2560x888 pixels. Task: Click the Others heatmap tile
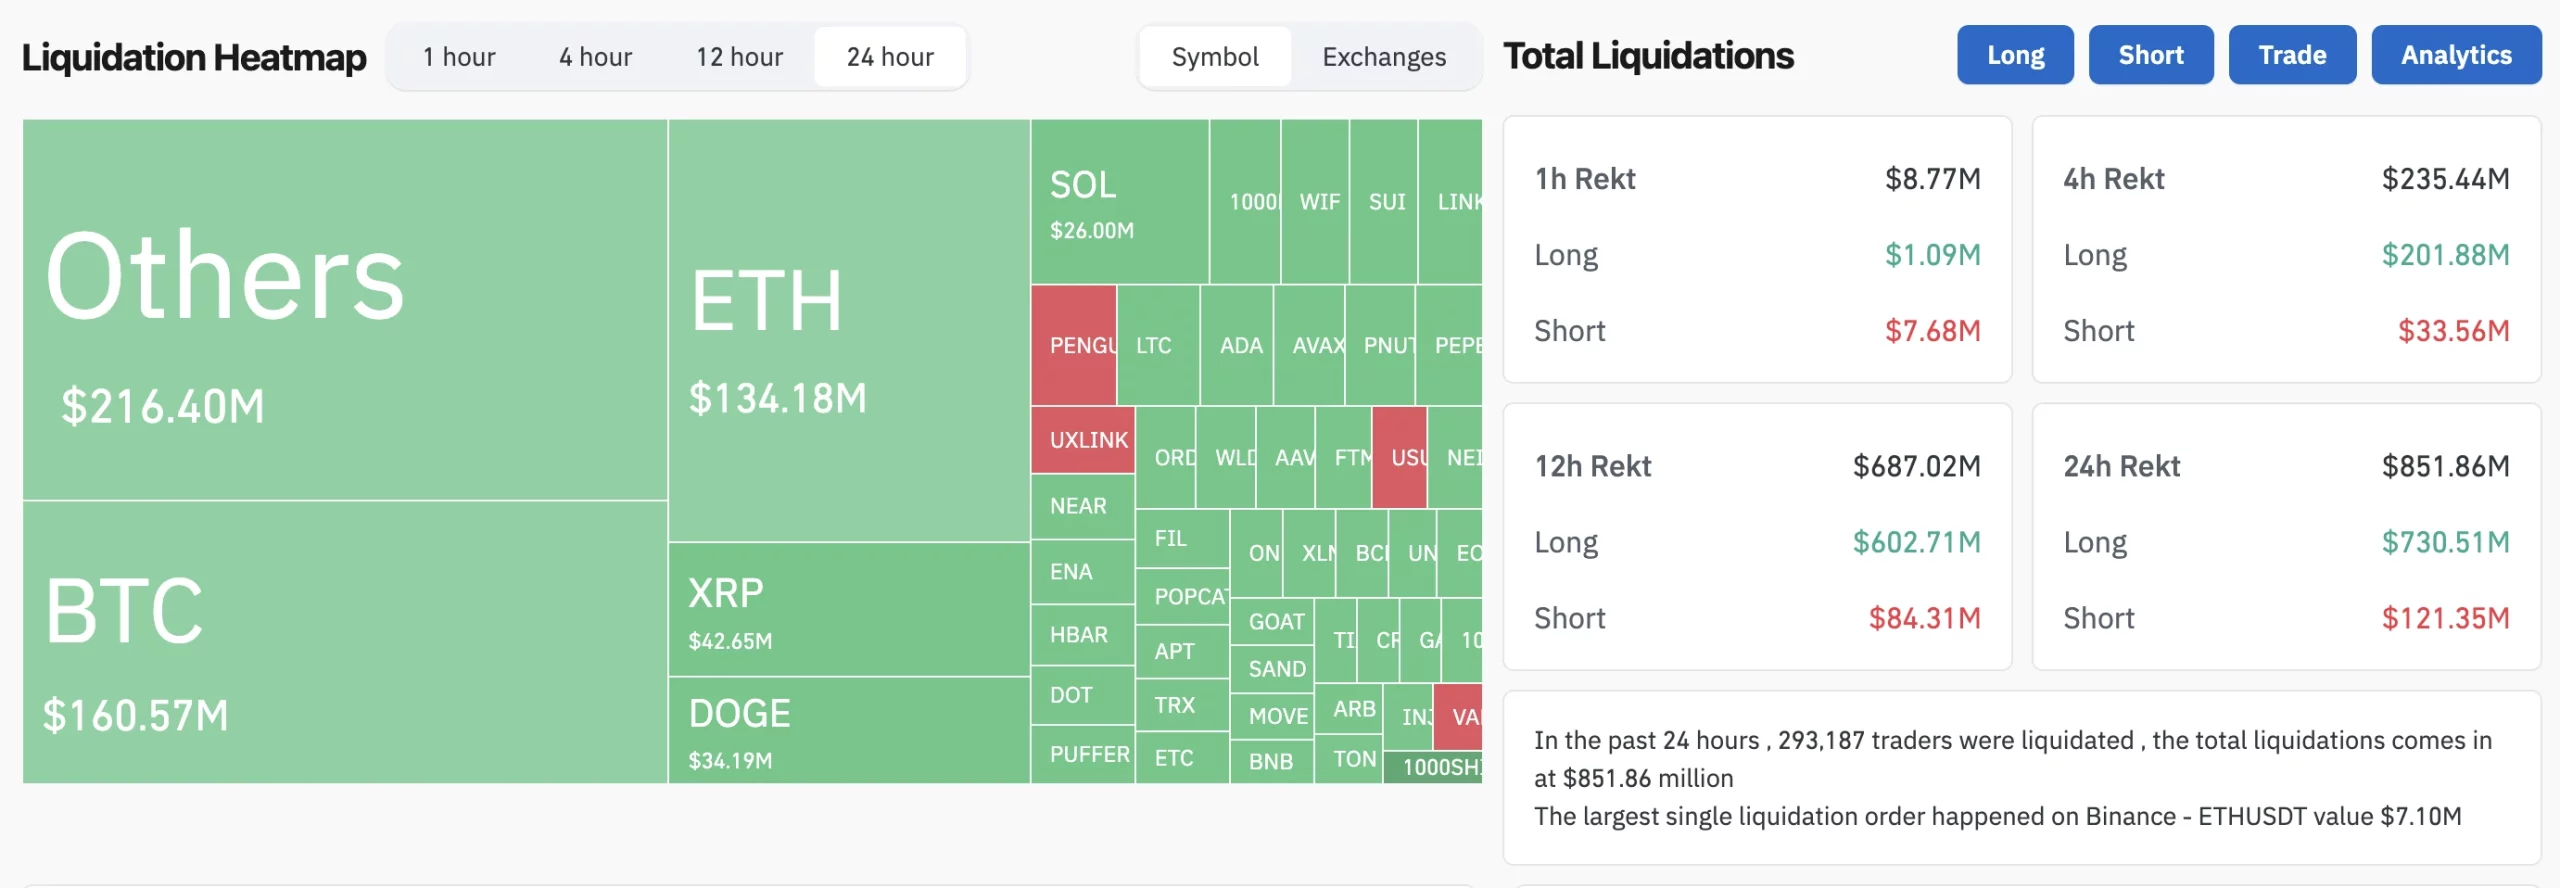coord(345,310)
